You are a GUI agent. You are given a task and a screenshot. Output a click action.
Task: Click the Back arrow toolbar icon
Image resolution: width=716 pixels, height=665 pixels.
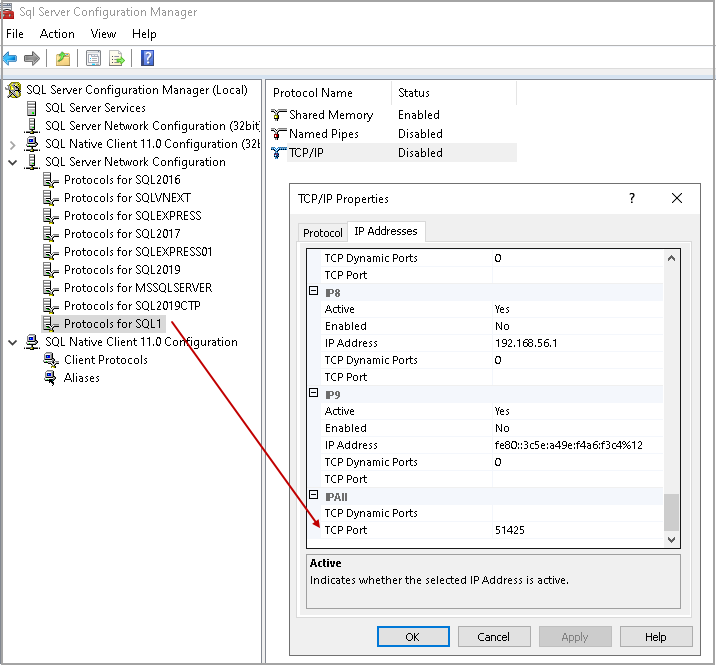coord(10,58)
